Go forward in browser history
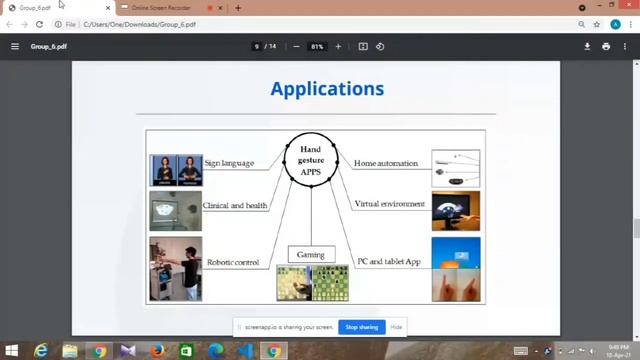 tap(24, 24)
